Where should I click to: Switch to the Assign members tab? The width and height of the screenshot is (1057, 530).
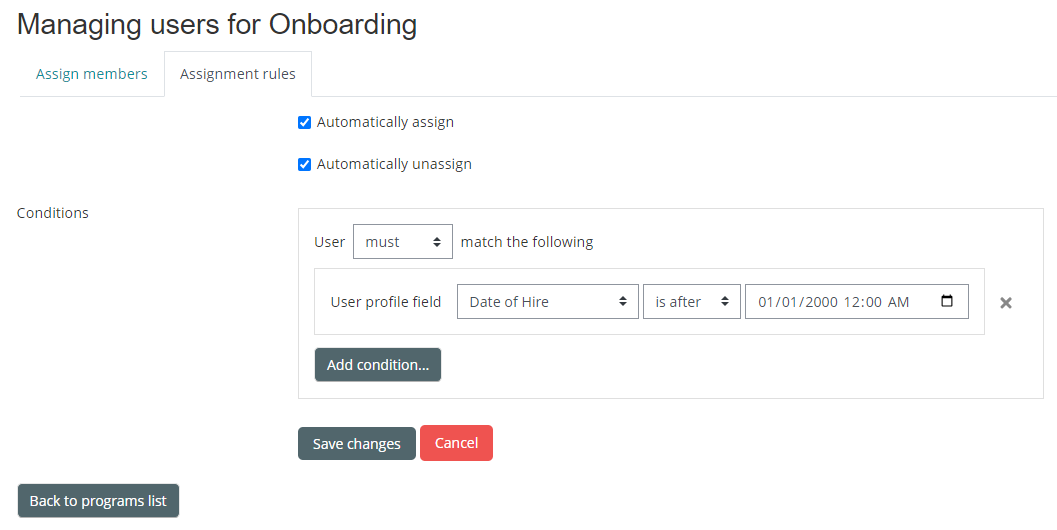(92, 74)
